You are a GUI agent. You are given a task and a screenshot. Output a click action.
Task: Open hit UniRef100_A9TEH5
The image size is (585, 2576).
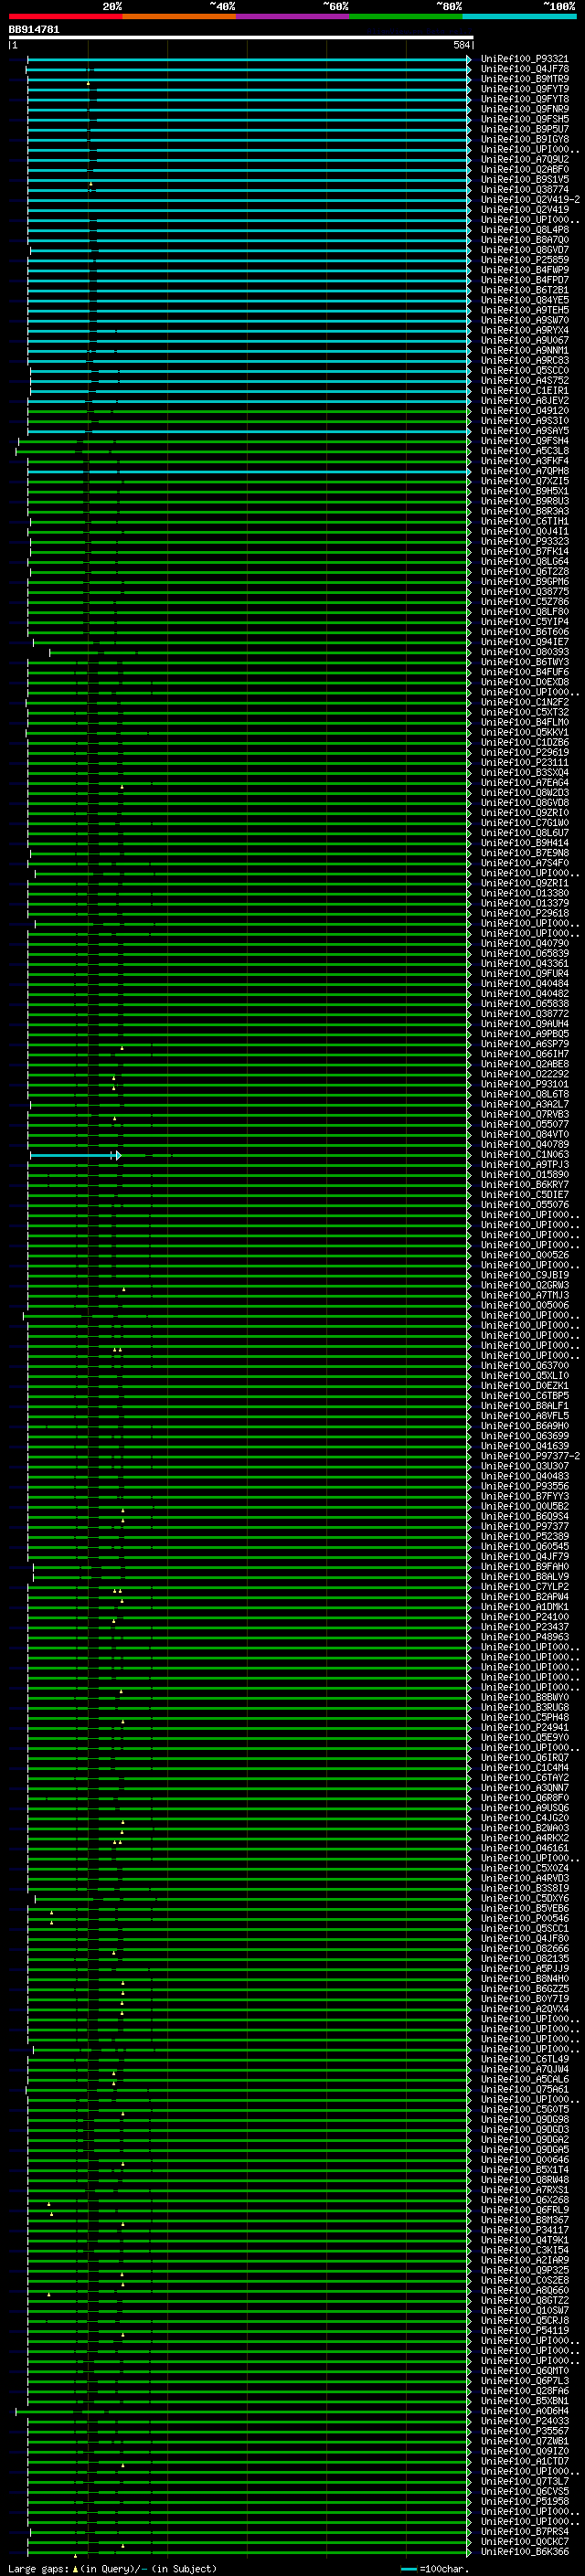524,310
